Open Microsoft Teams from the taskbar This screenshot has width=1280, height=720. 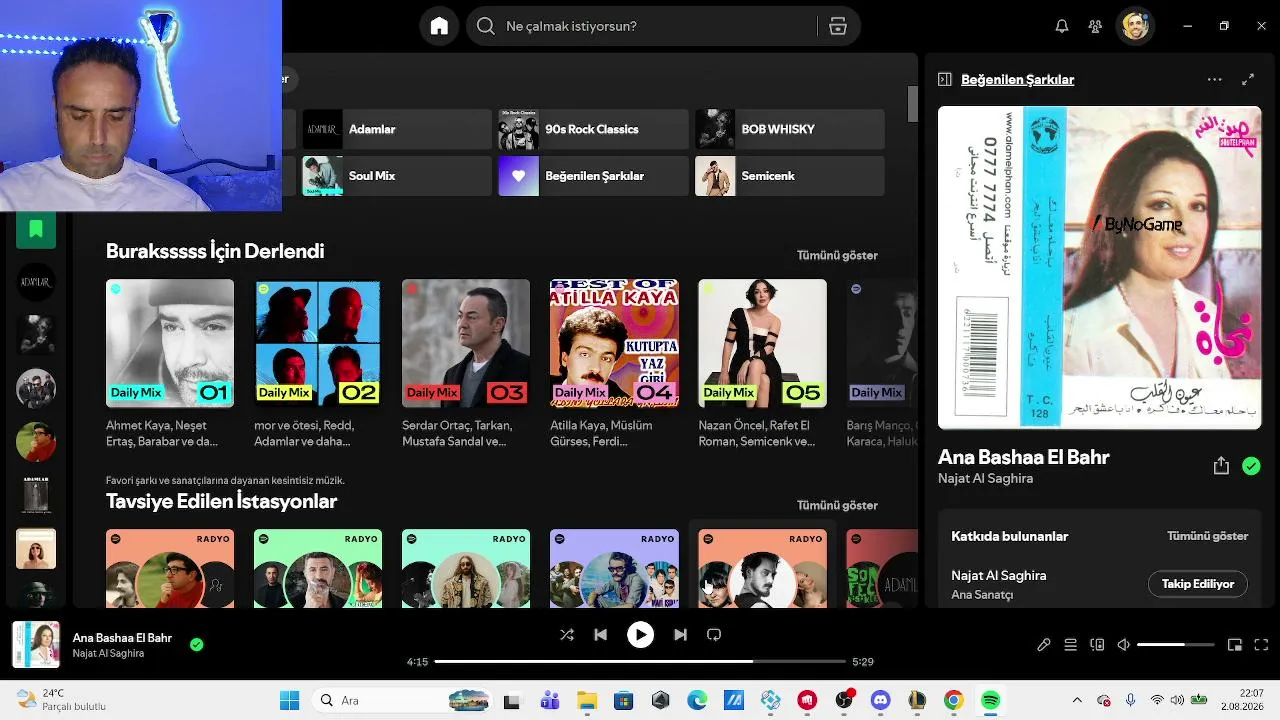coord(549,700)
